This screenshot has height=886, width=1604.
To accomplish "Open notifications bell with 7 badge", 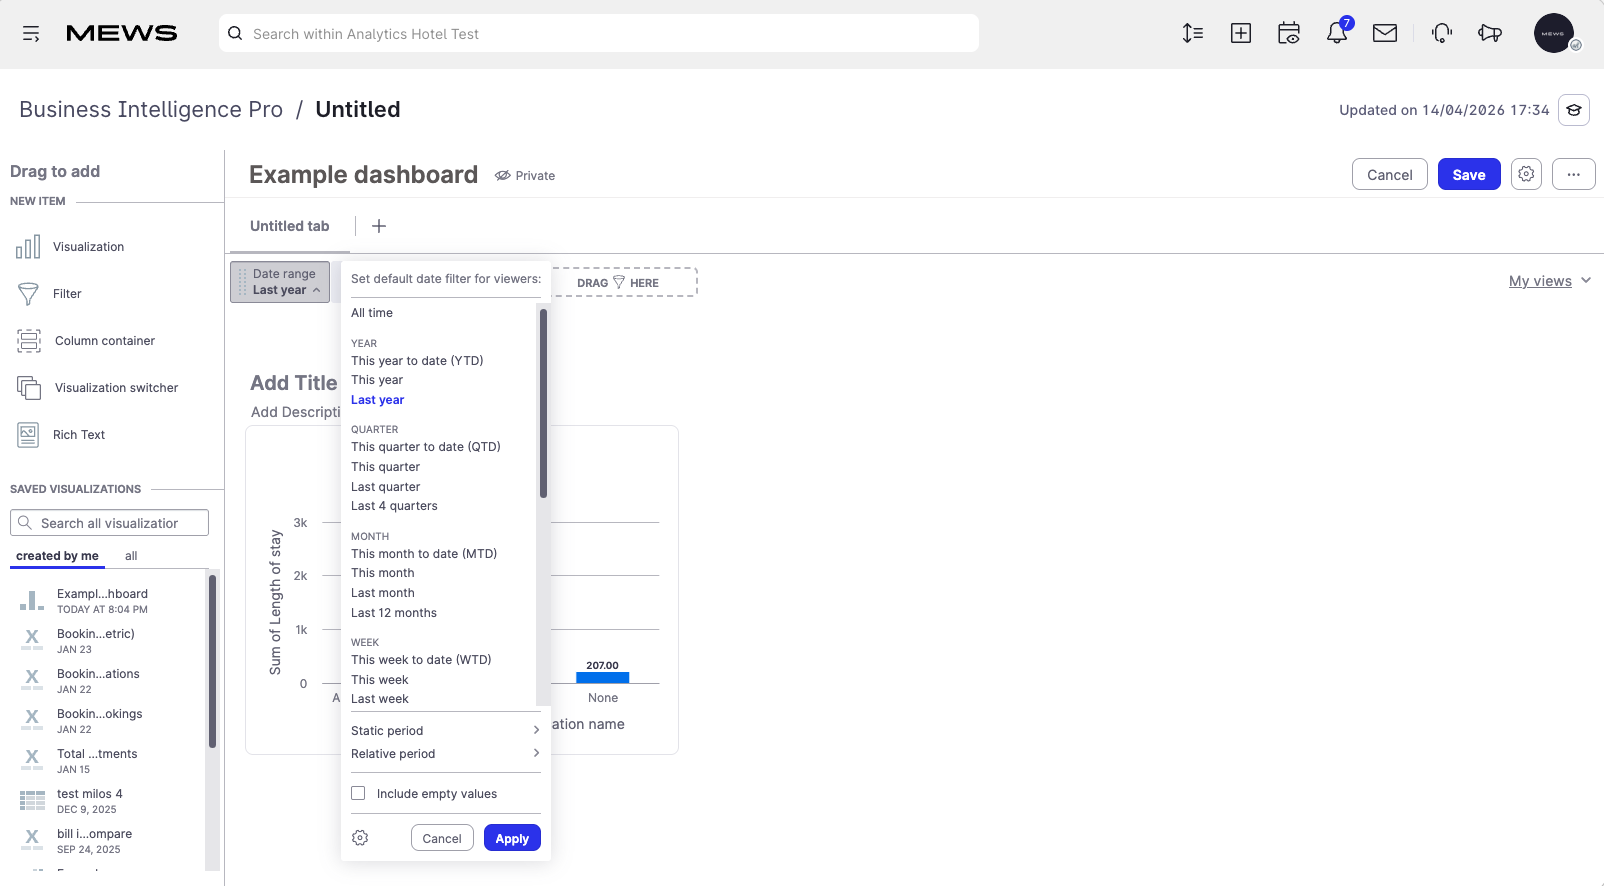I will [1337, 32].
